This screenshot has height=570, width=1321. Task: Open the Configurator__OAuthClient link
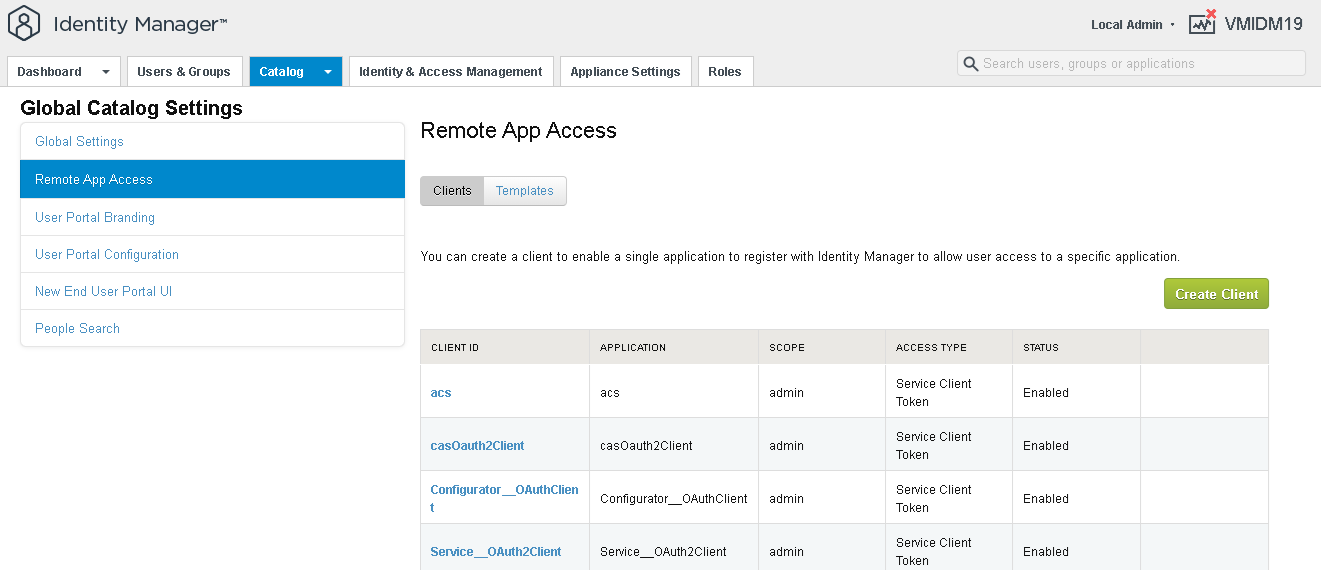pos(505,498)
